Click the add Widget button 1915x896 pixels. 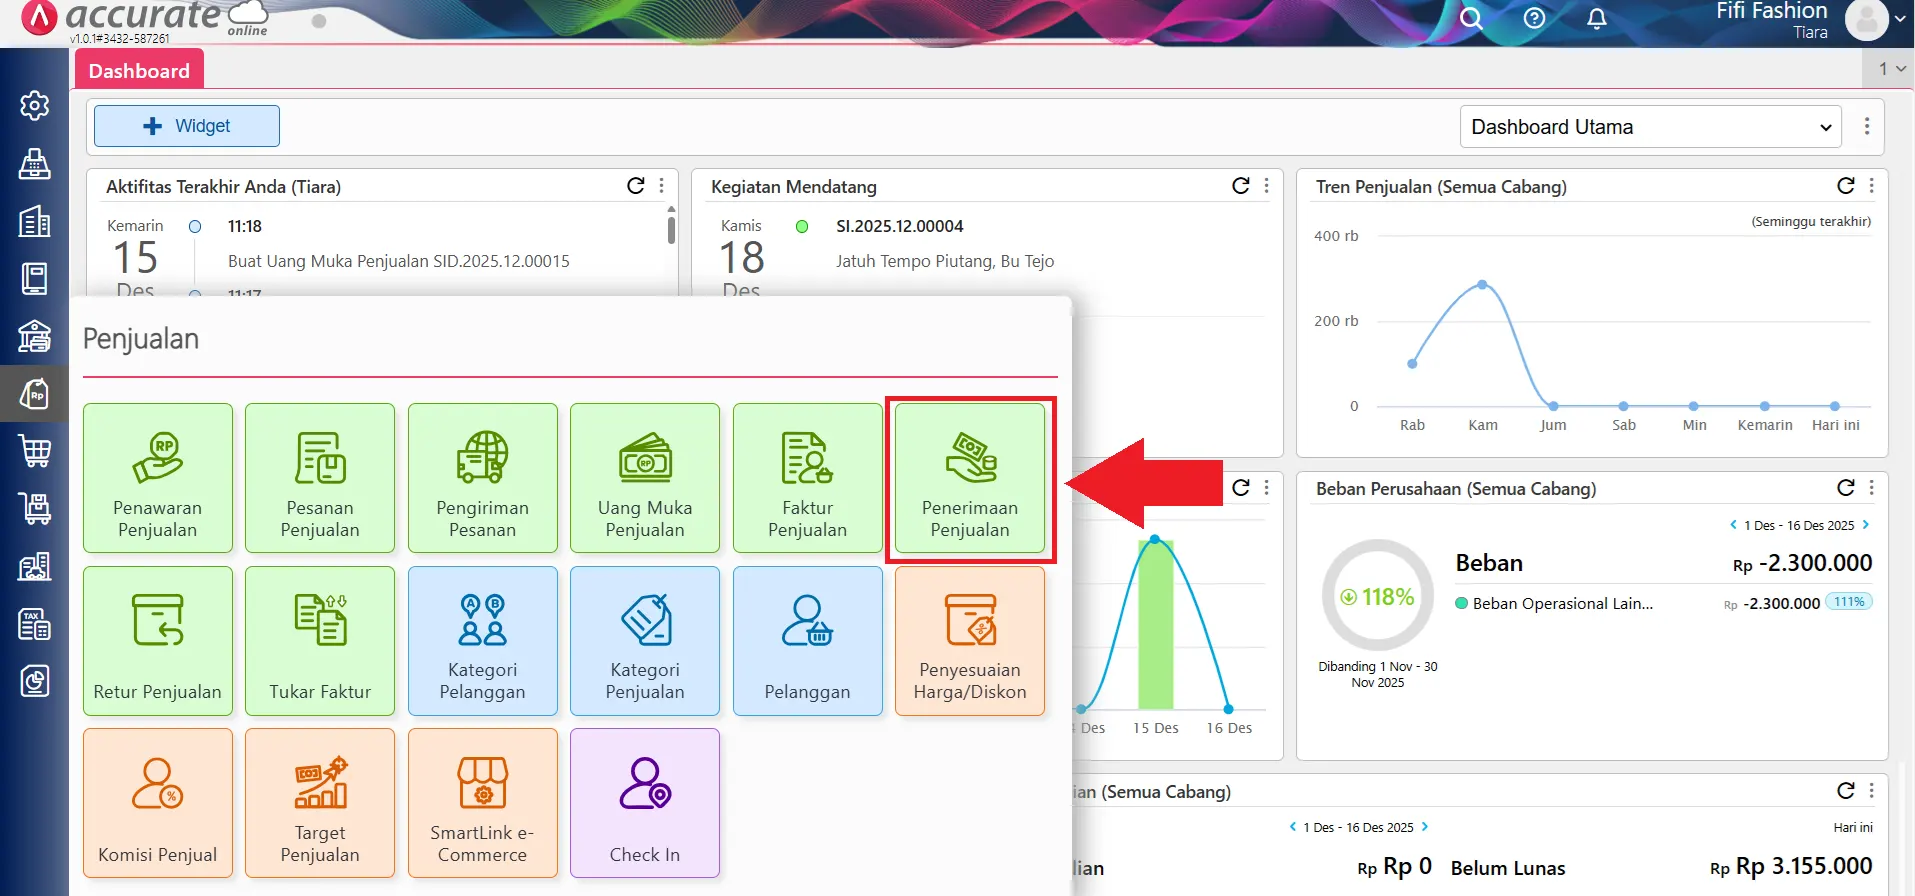tap(187, 126)
